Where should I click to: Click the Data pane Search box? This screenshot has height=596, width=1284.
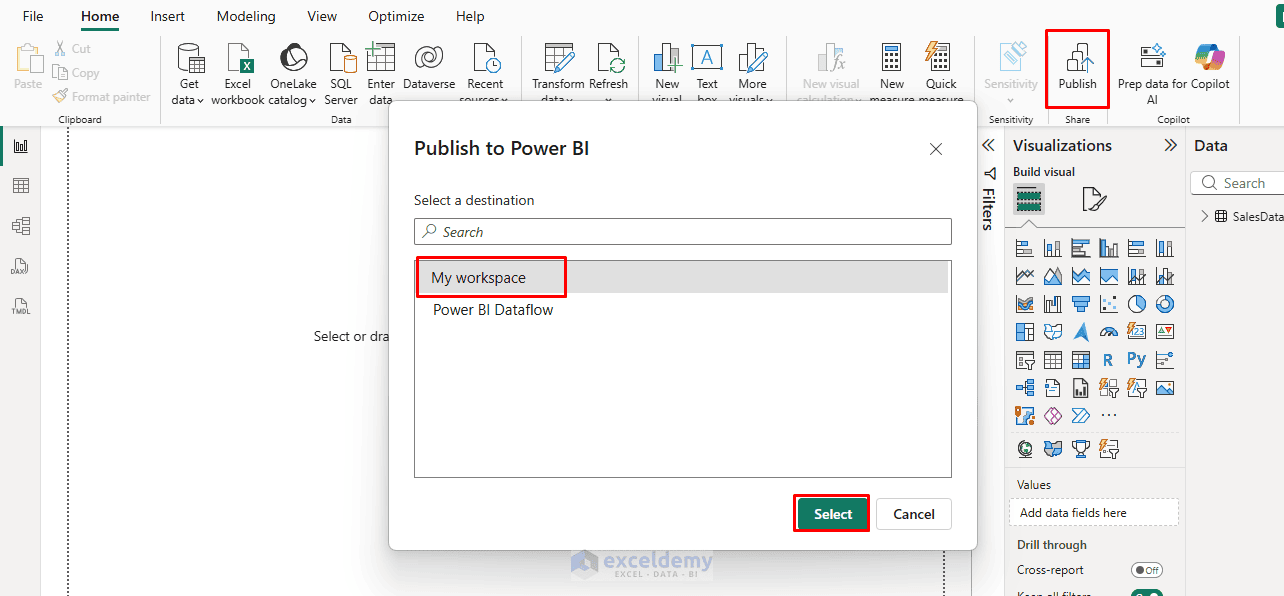(x=1237, y=183)
